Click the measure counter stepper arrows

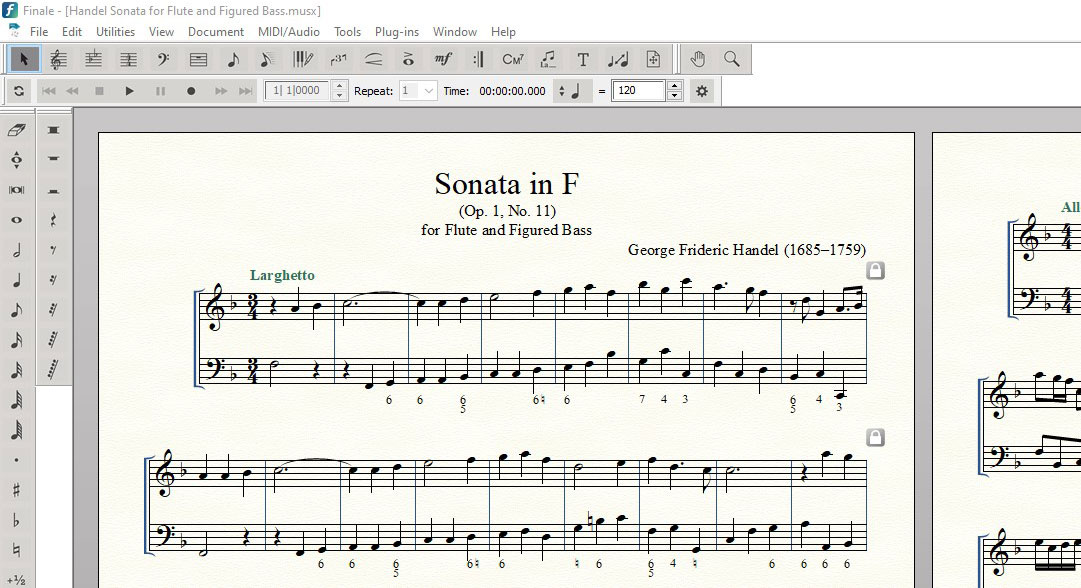pyautogui.click(x=339, y=91)
